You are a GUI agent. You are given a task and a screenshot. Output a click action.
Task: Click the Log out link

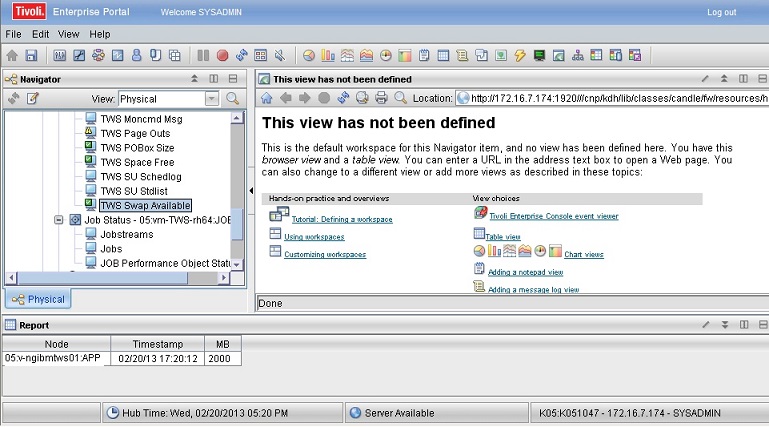721,12
